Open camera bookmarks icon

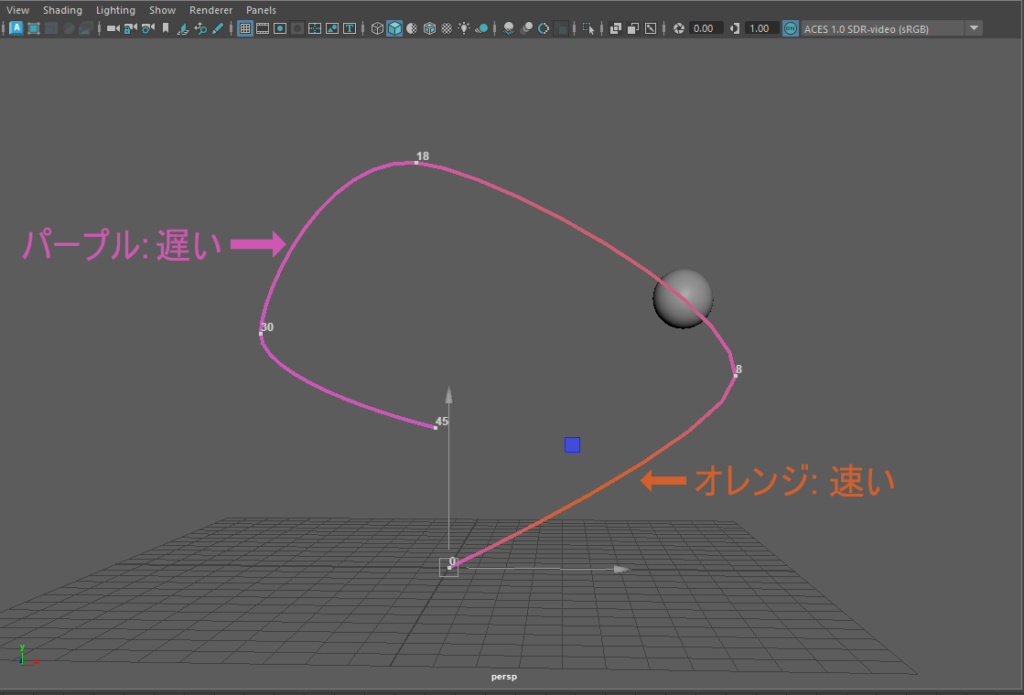[165, 29]
